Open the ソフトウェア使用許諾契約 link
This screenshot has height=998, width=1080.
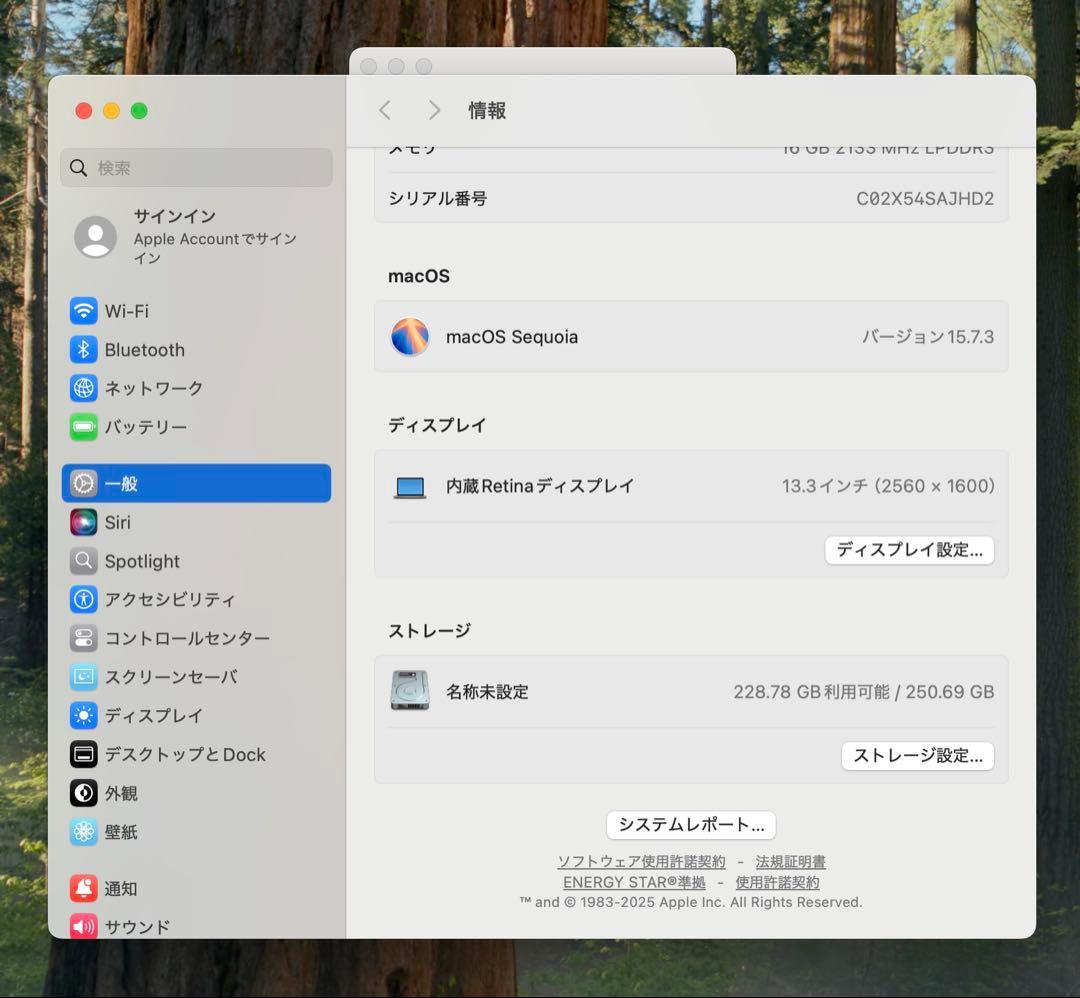641,861
